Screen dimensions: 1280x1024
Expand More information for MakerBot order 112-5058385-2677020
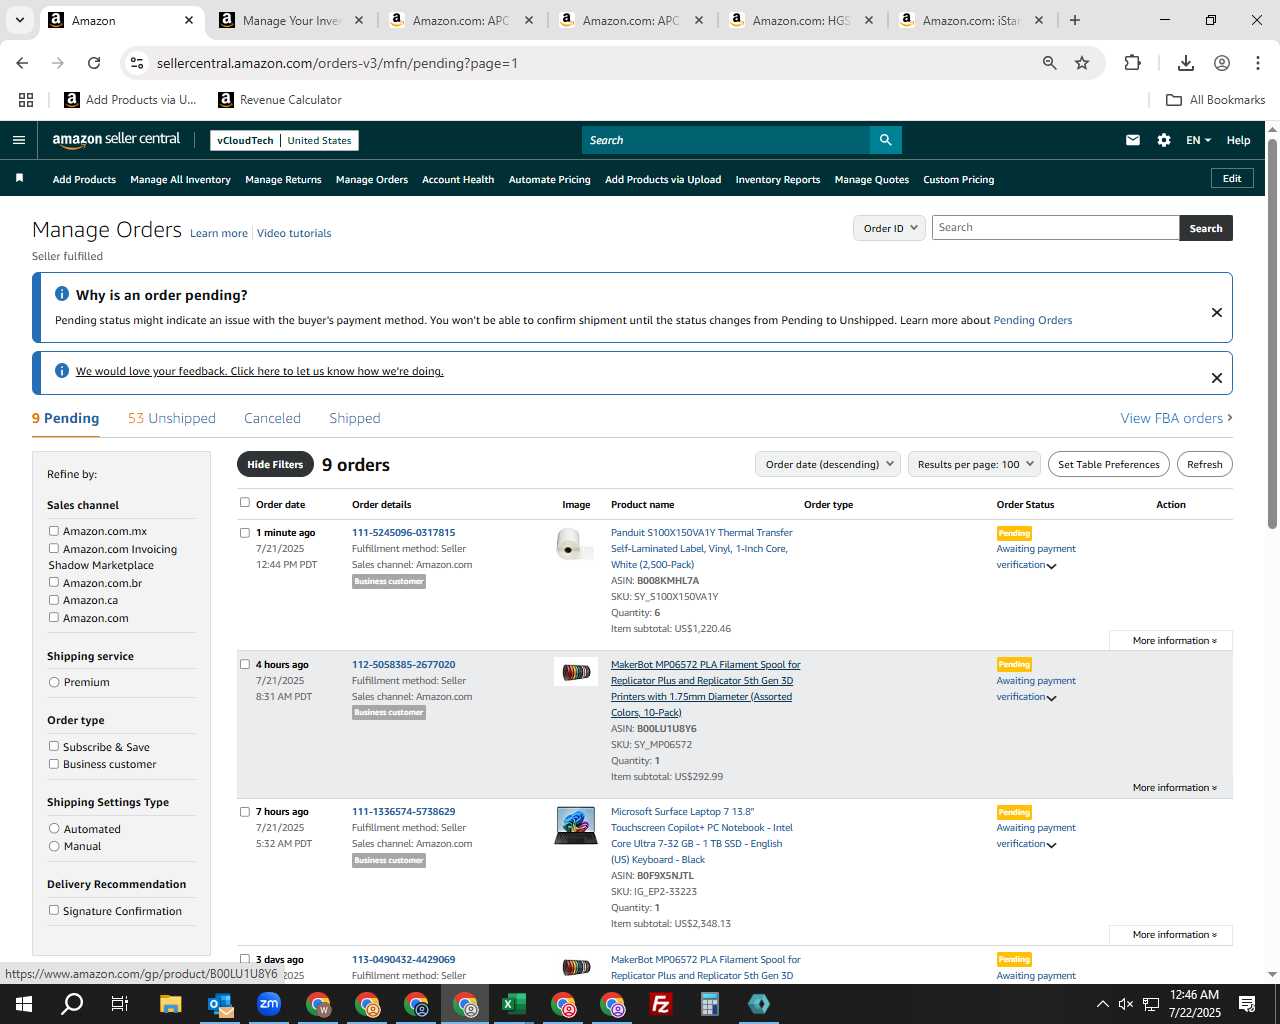click(1174, 787)
